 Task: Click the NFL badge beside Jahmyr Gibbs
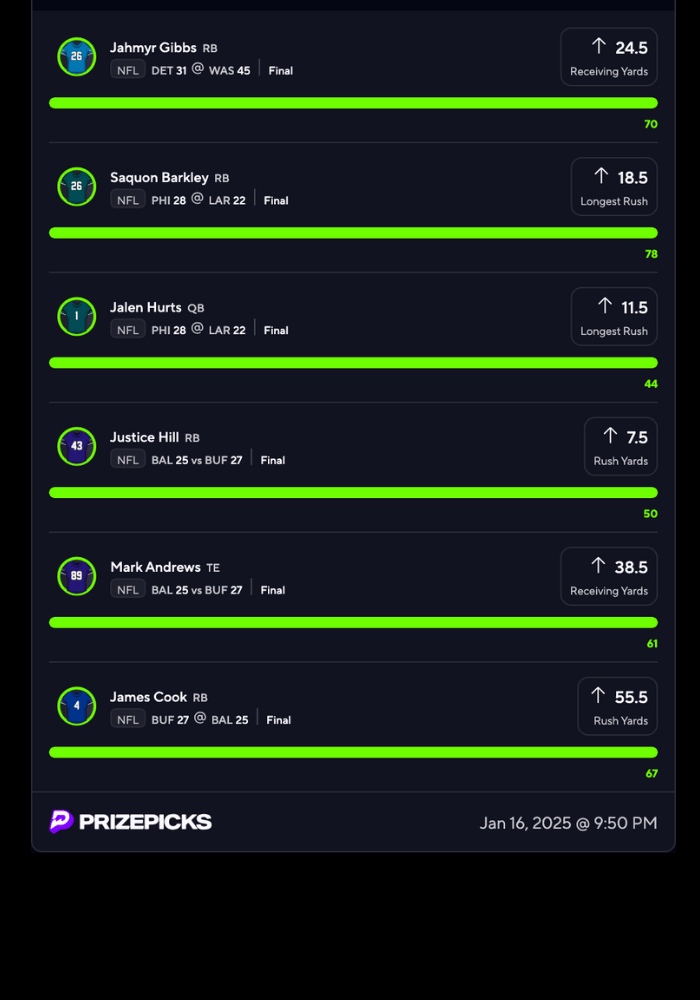pos(128,70)
